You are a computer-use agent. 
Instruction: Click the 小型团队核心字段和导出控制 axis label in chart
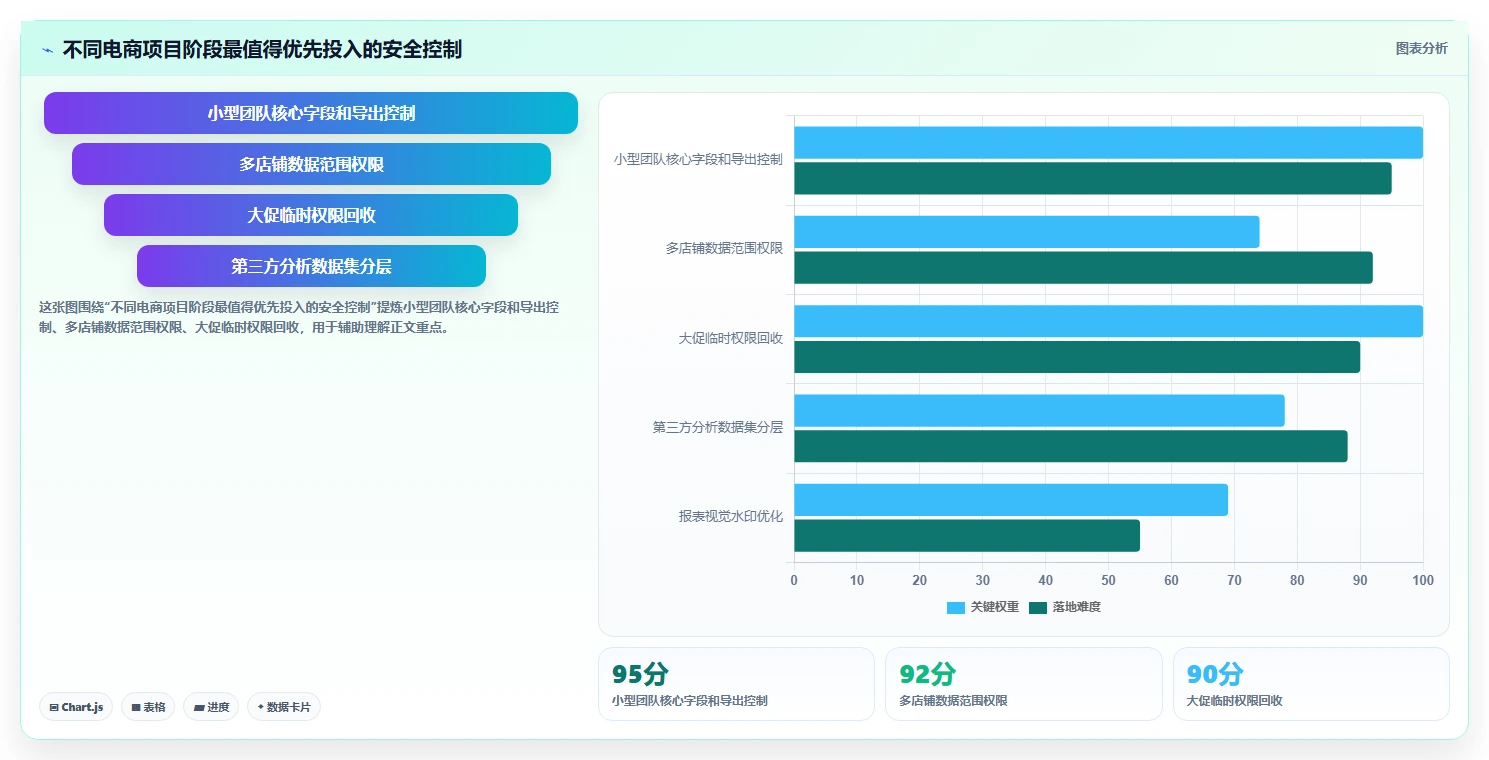[698, 160]
